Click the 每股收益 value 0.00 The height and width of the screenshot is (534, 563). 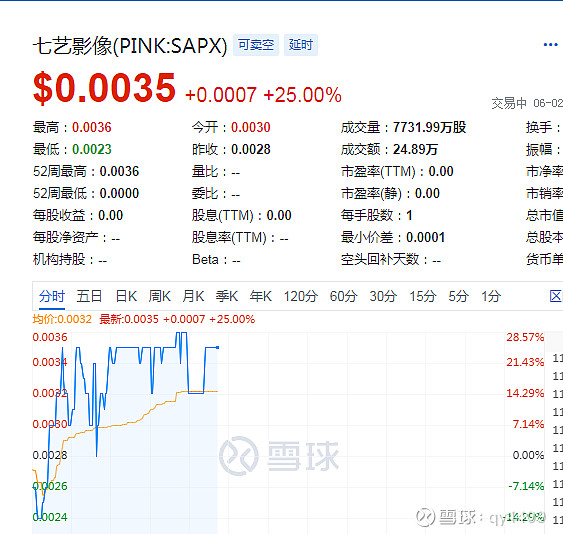pyautogui.click(x=111, y=215)
